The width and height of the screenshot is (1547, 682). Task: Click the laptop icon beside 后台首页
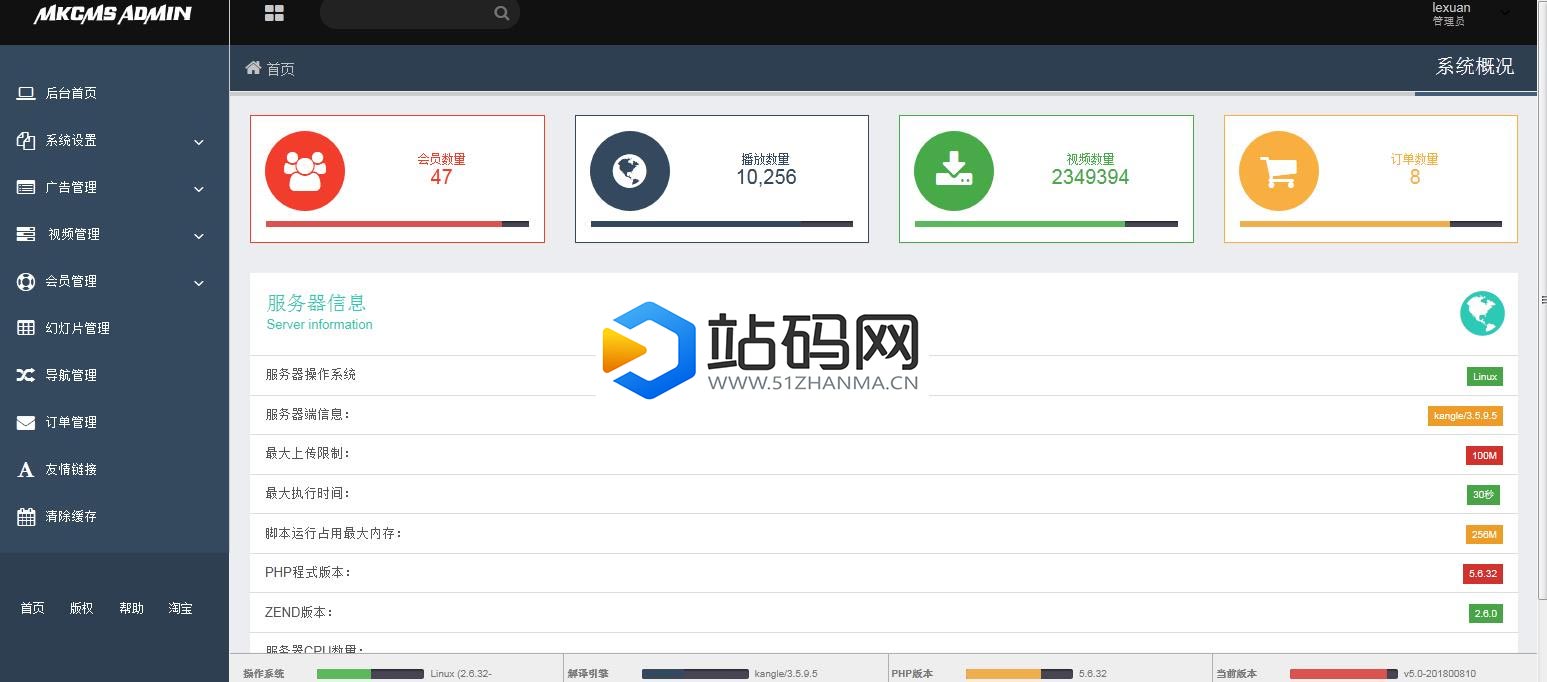click(x=26, y=93)
